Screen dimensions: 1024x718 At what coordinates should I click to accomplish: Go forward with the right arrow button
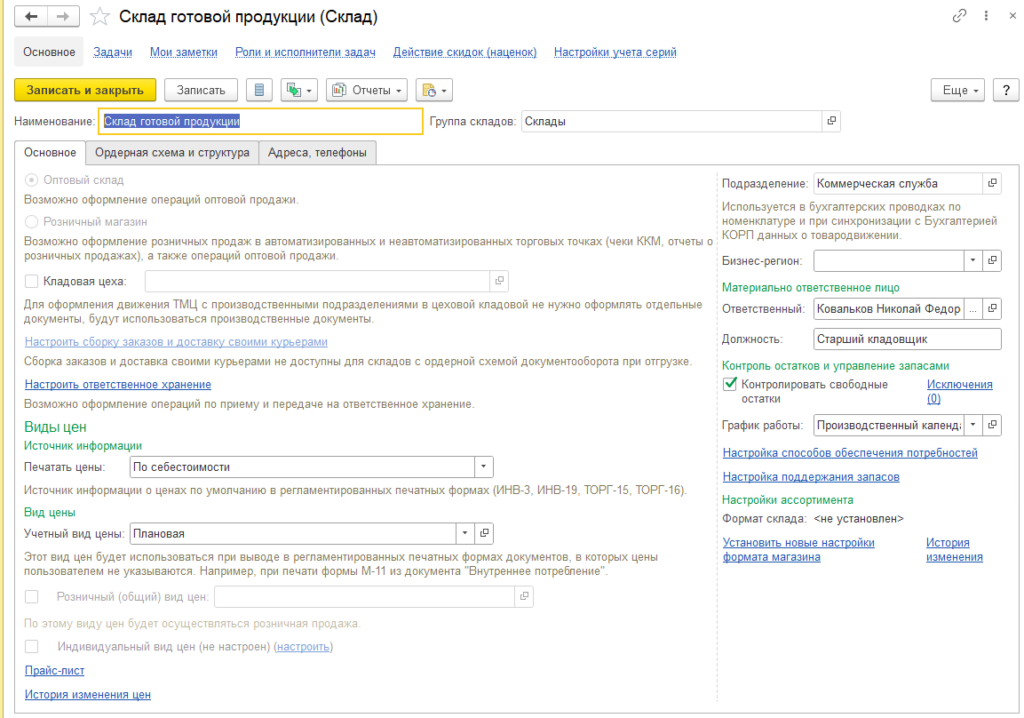pyautogui.click(x=63, y=16)
